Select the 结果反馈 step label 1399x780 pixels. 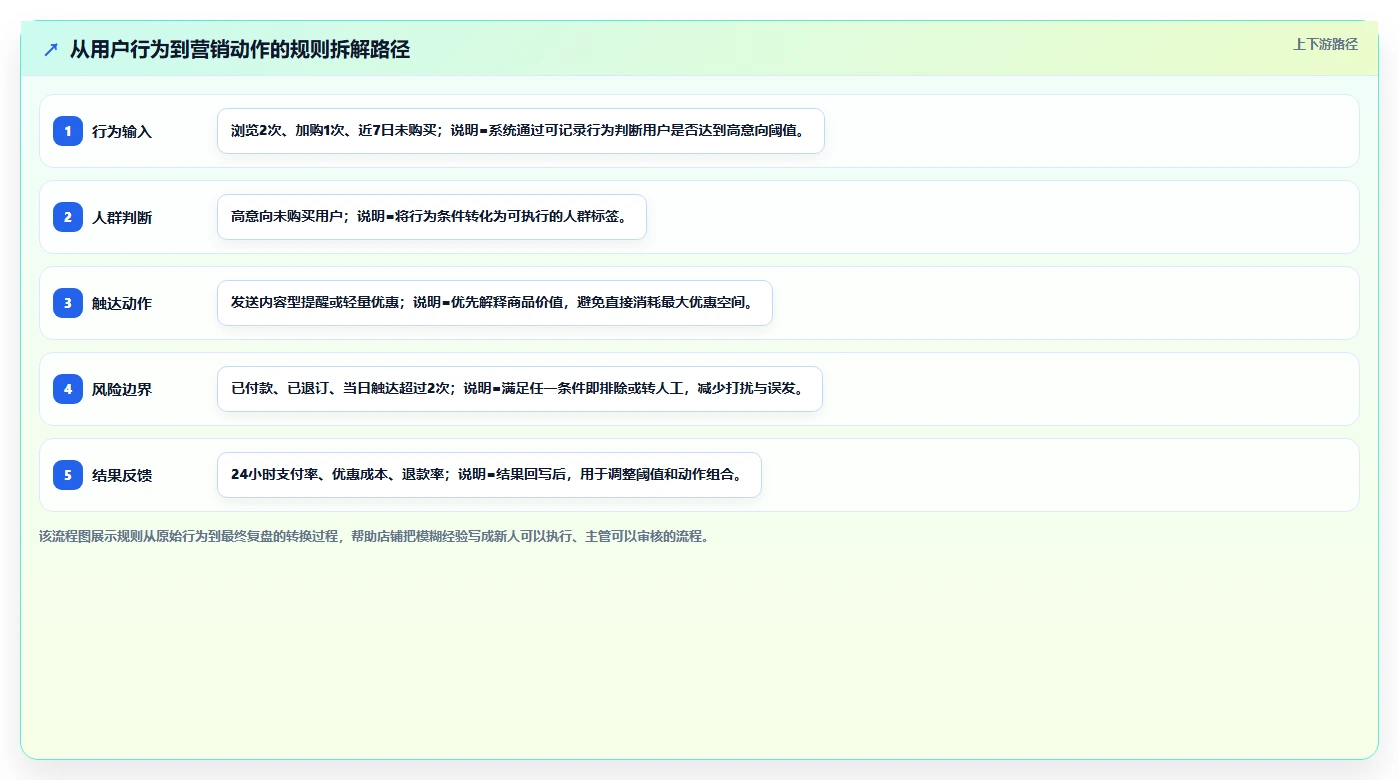pyautogui.click(x=122, y=475)
